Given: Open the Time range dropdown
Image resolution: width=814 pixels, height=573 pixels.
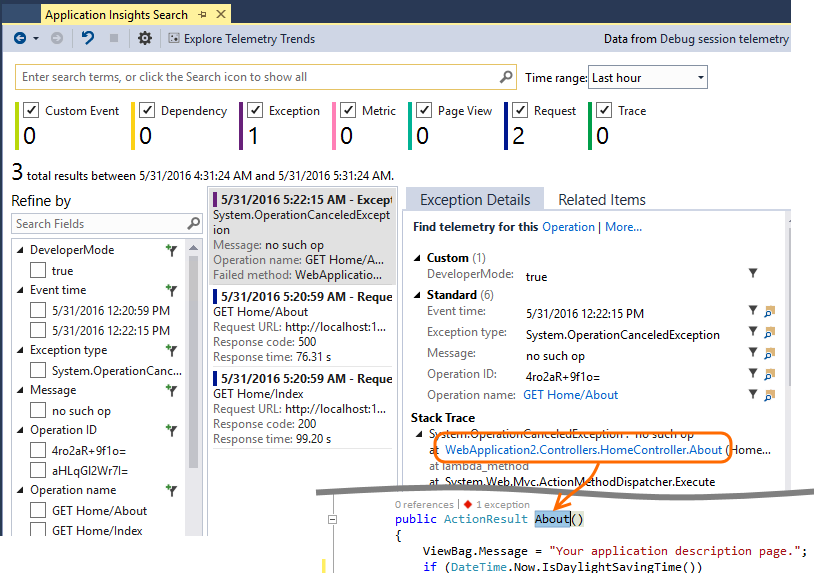Looking at the screenshot, I should pyautogui.click(x=647, y=78).
